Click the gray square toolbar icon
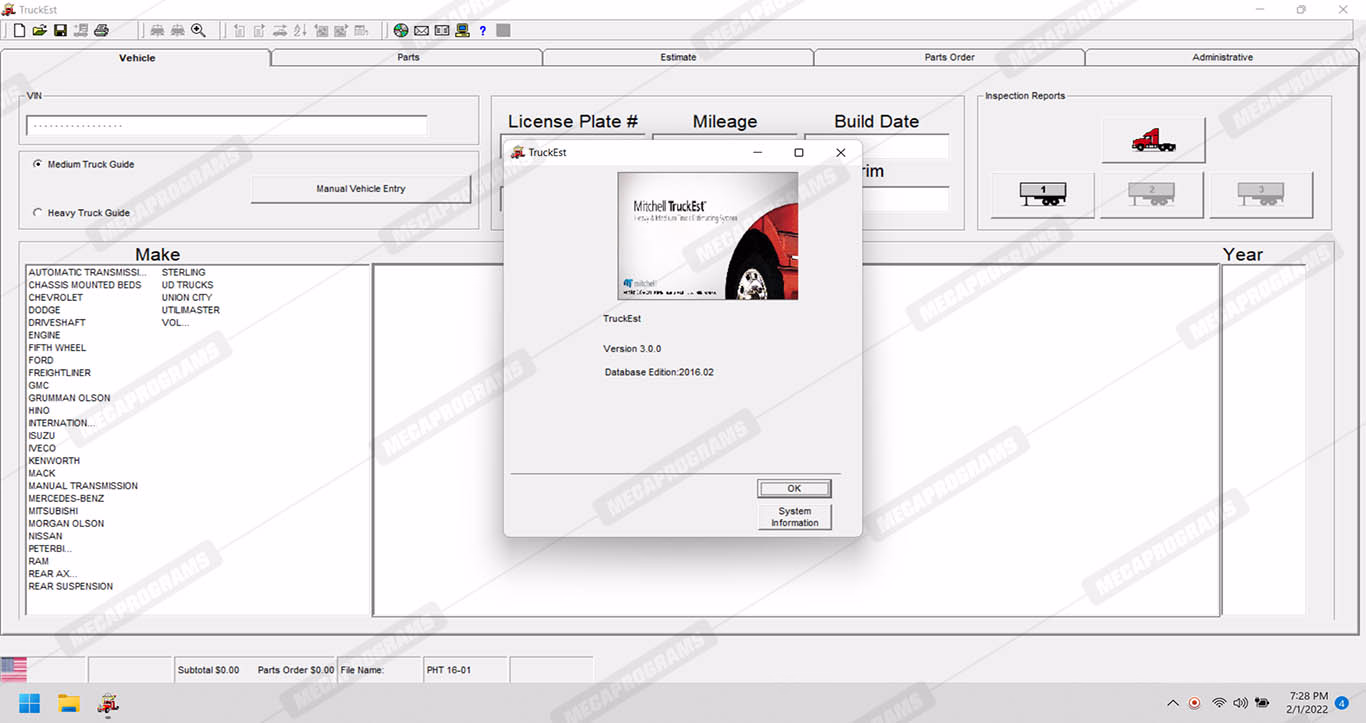This screenshot has width=1366, height=723. click(x=503, y=31)
